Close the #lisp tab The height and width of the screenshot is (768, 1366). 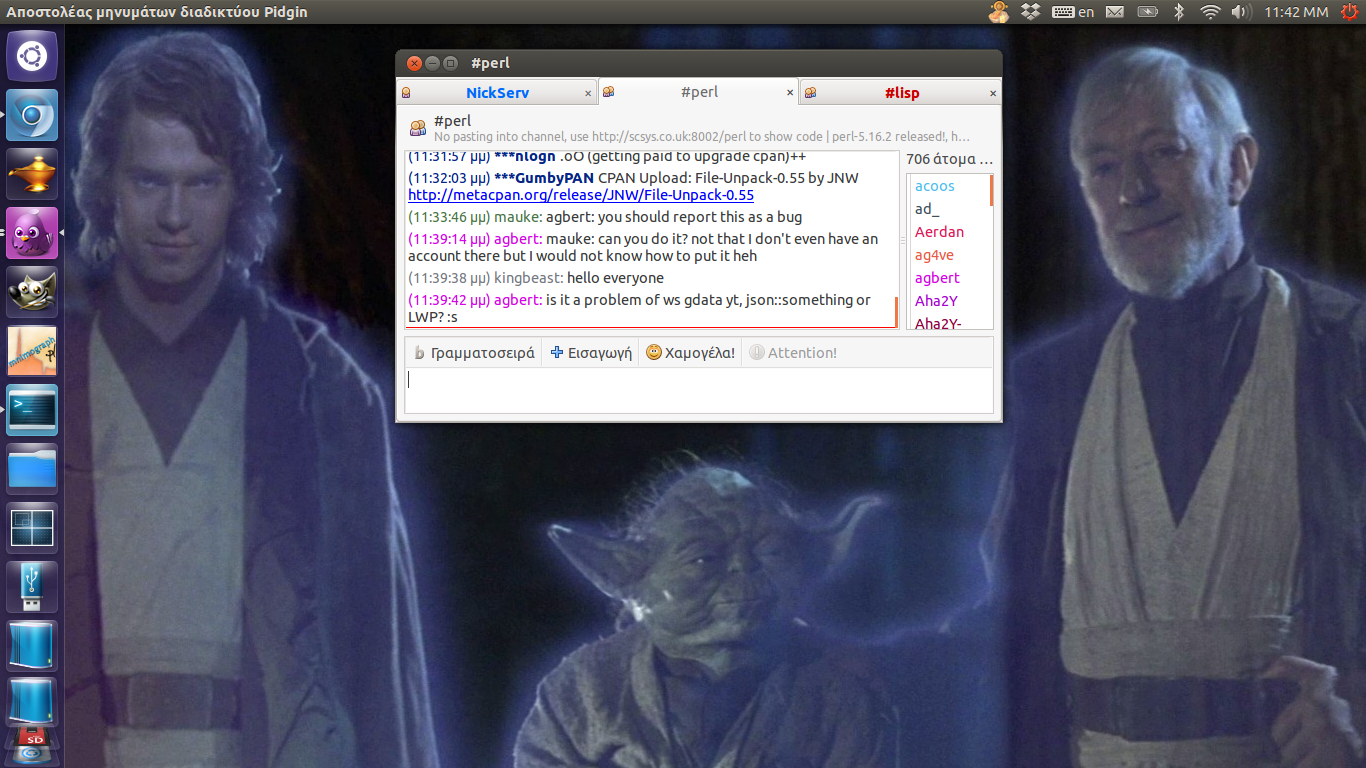tap(993, 93)
